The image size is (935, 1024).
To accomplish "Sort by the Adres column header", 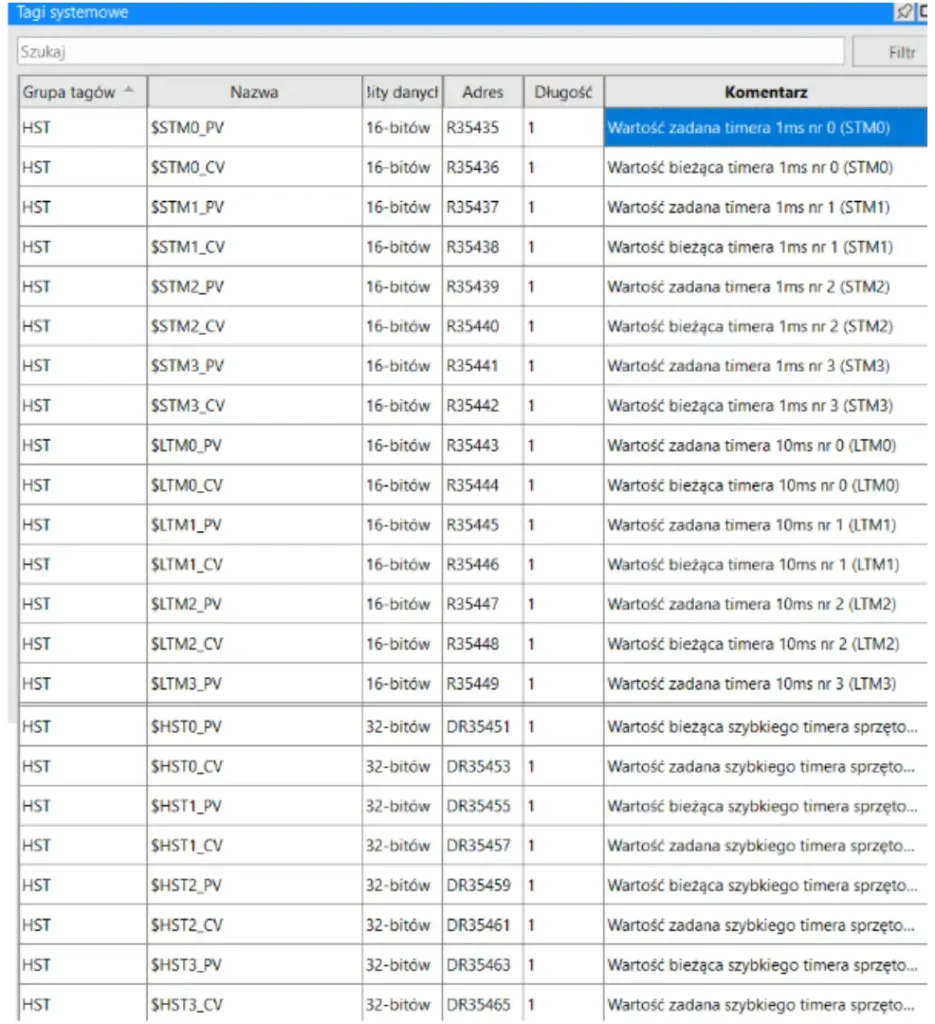I will point(483,92).
